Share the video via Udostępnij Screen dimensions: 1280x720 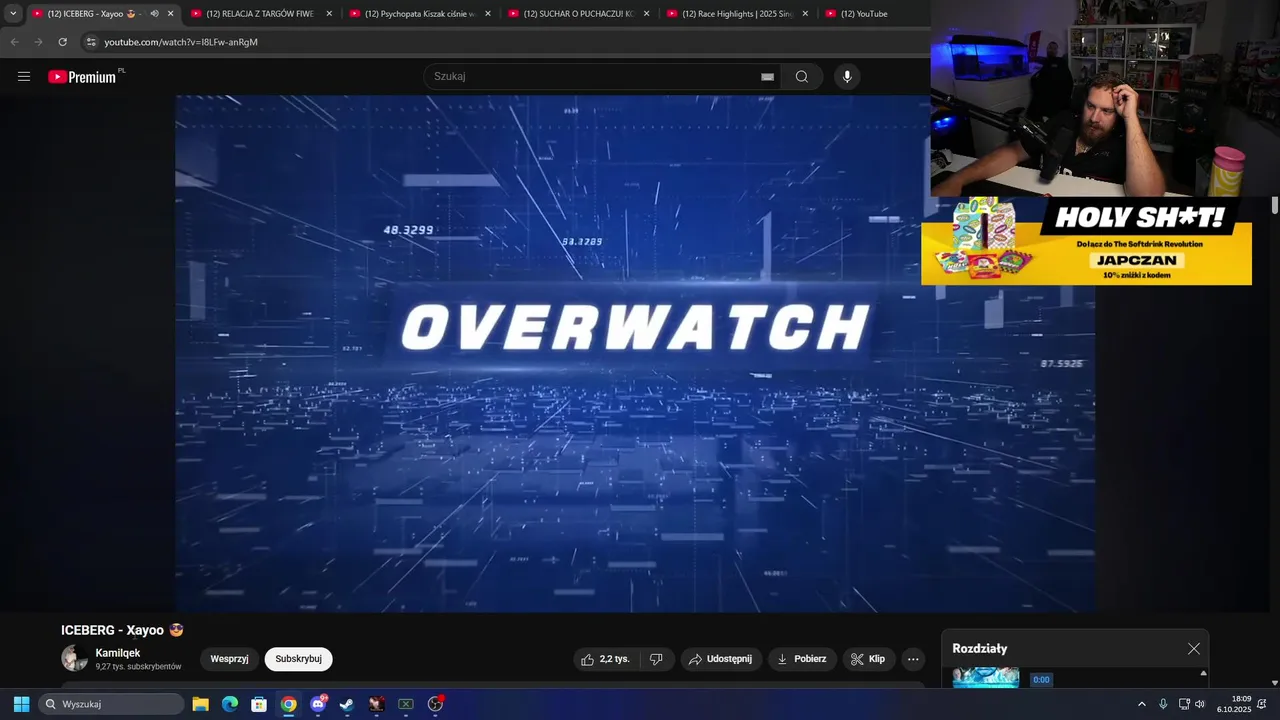(x=721, y=659)
